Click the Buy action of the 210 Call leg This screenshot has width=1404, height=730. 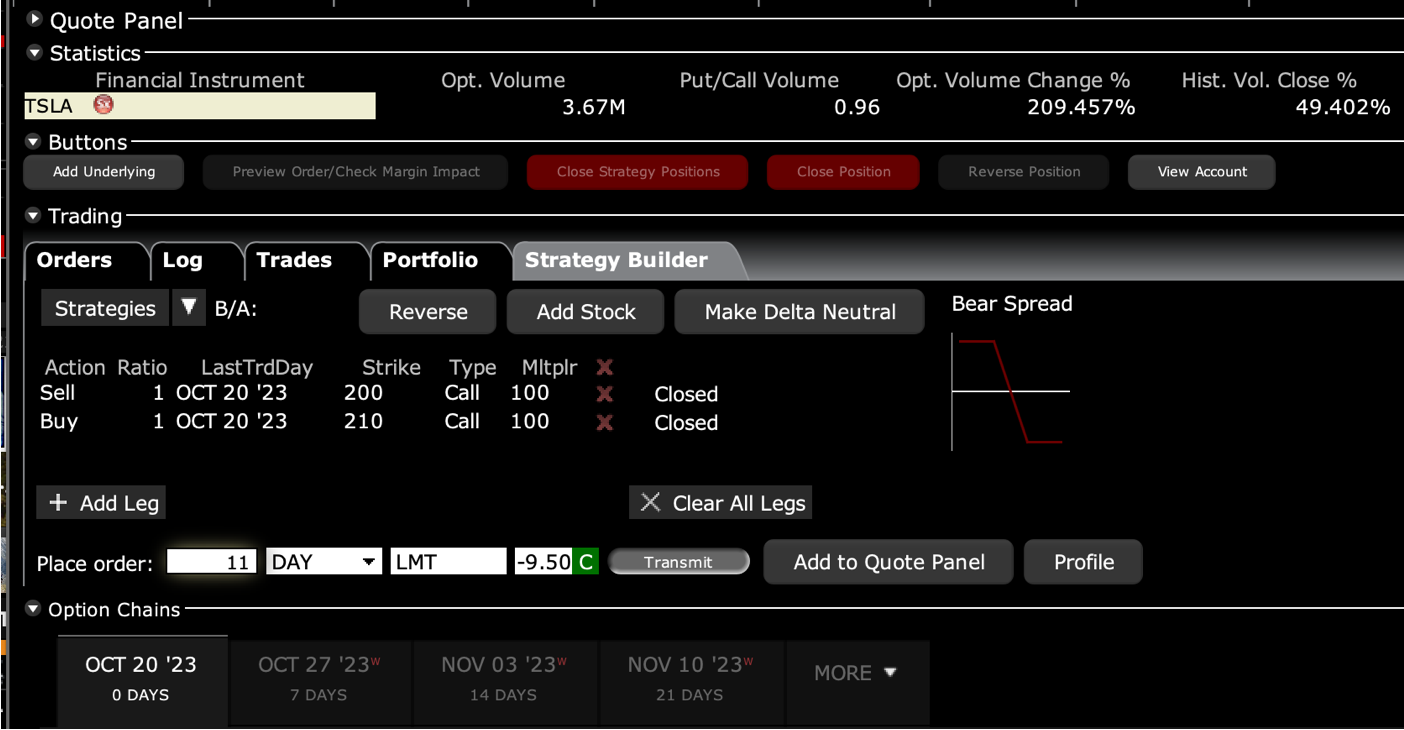pos(59,421)
